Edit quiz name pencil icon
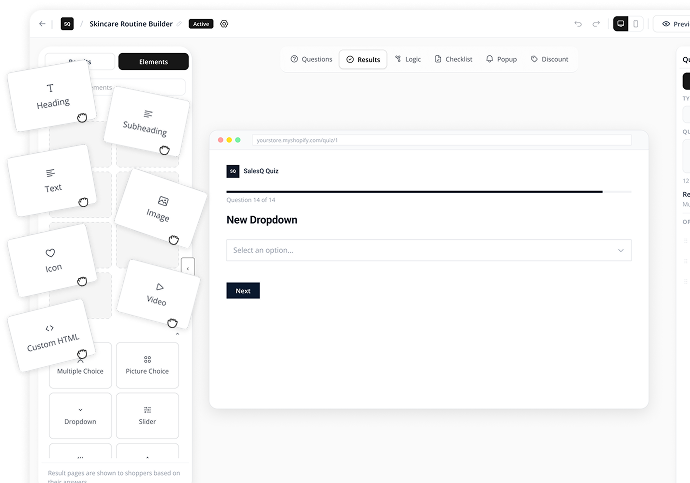 pos(179,24)
